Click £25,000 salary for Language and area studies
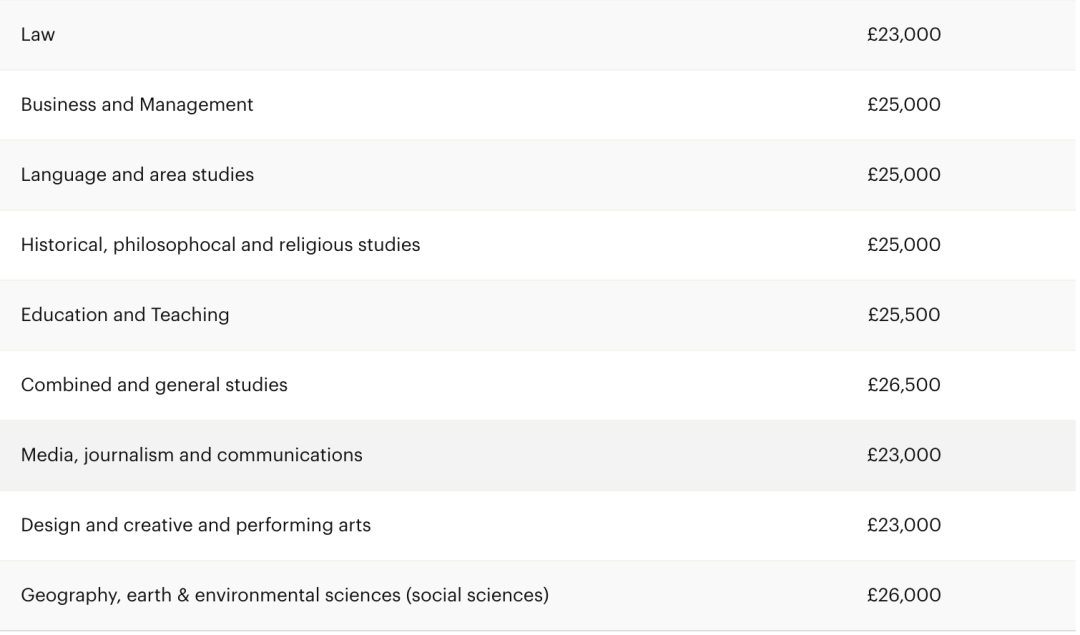 click(904, 175)
